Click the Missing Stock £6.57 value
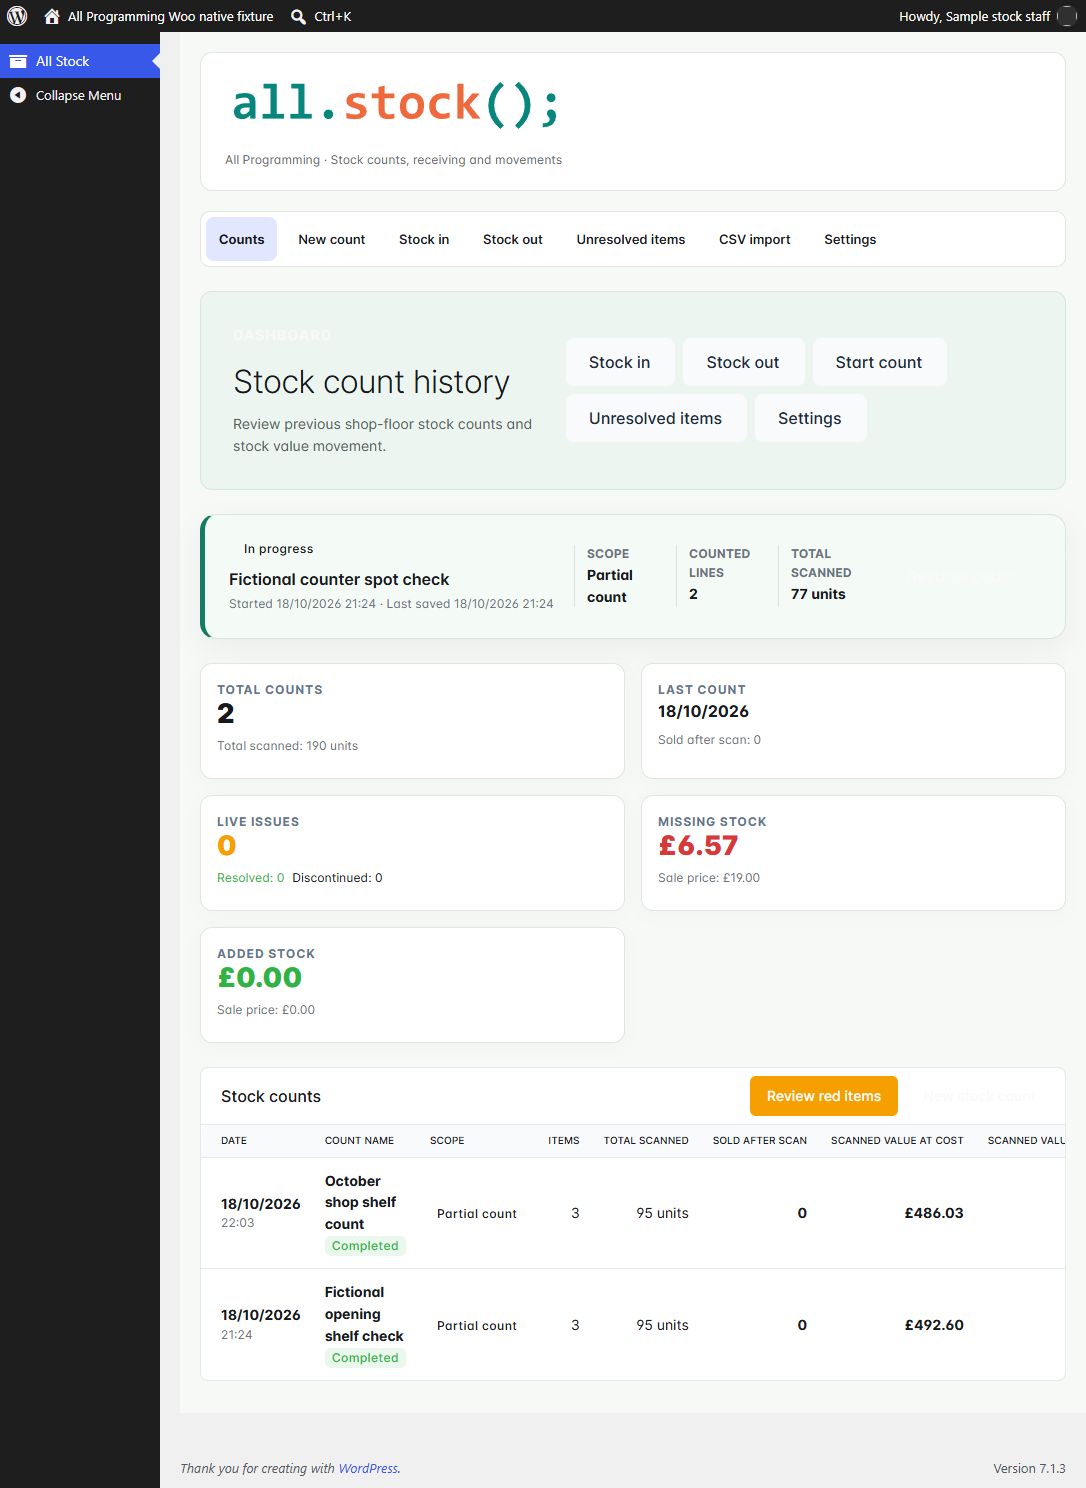The image size is (1086, 1488). pyautogui.click(x=698, y=846)
